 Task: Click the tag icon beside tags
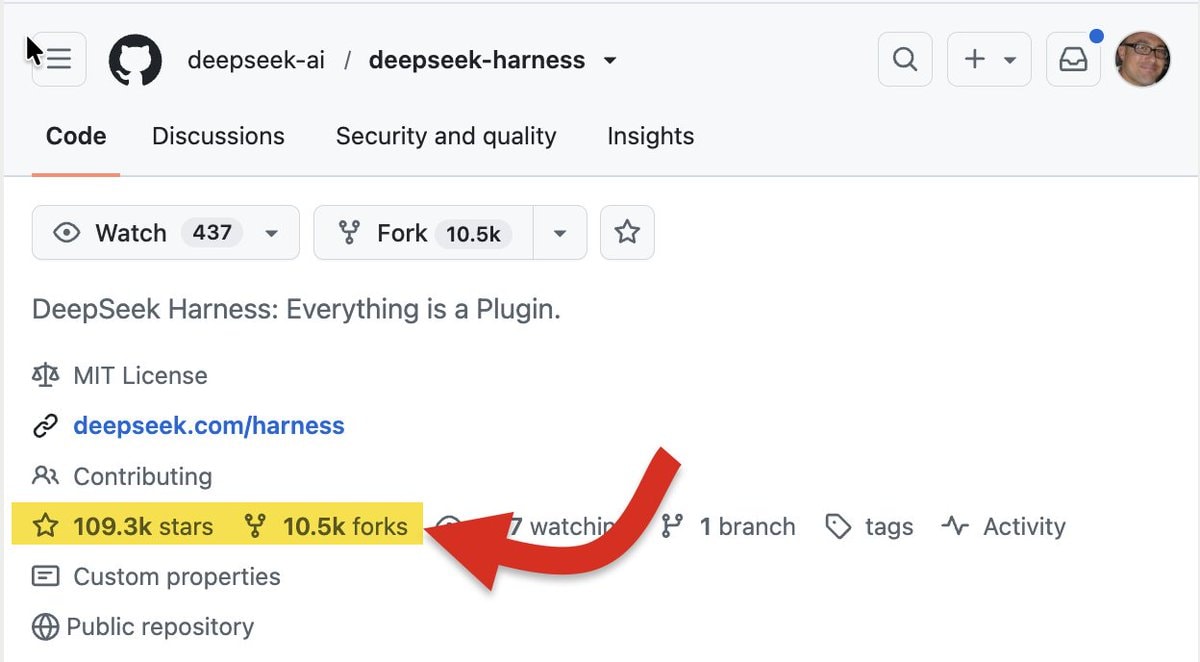(x=838, y=526)
